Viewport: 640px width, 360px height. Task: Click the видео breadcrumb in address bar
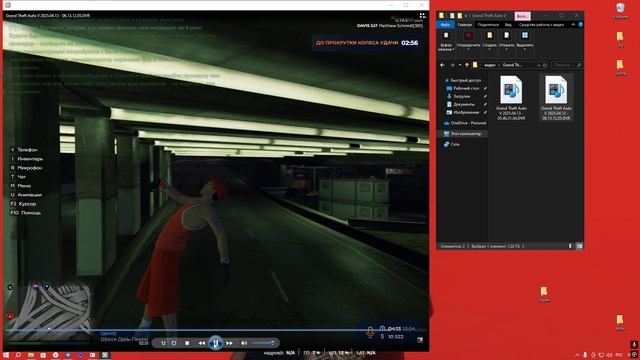(489, 65)
